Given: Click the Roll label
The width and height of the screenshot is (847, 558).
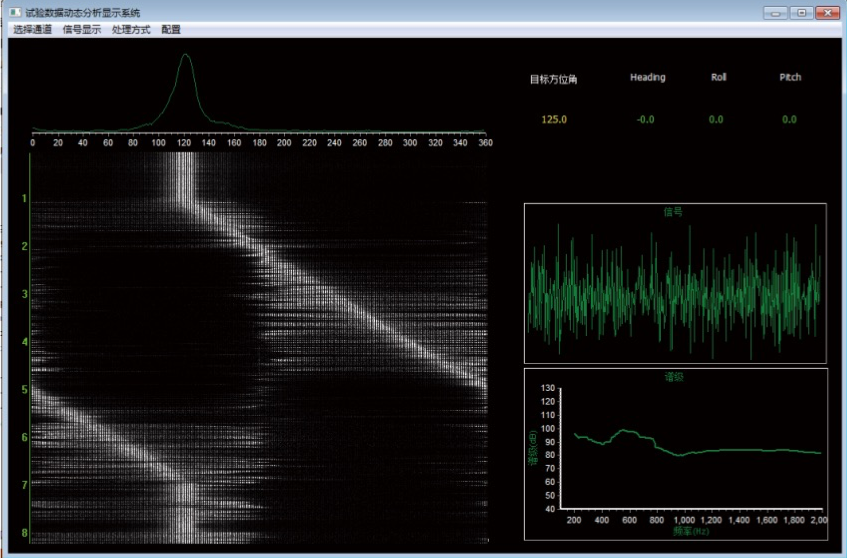Looking at the screenshot, I should pyautogui.click(x=718, y=77).
